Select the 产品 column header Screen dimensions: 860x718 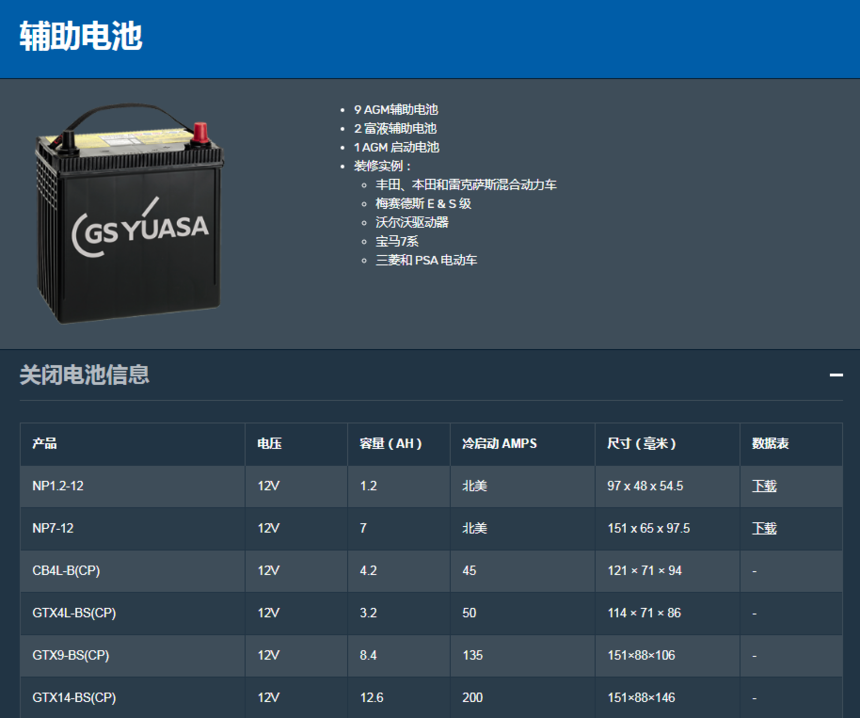click(133, 444)
